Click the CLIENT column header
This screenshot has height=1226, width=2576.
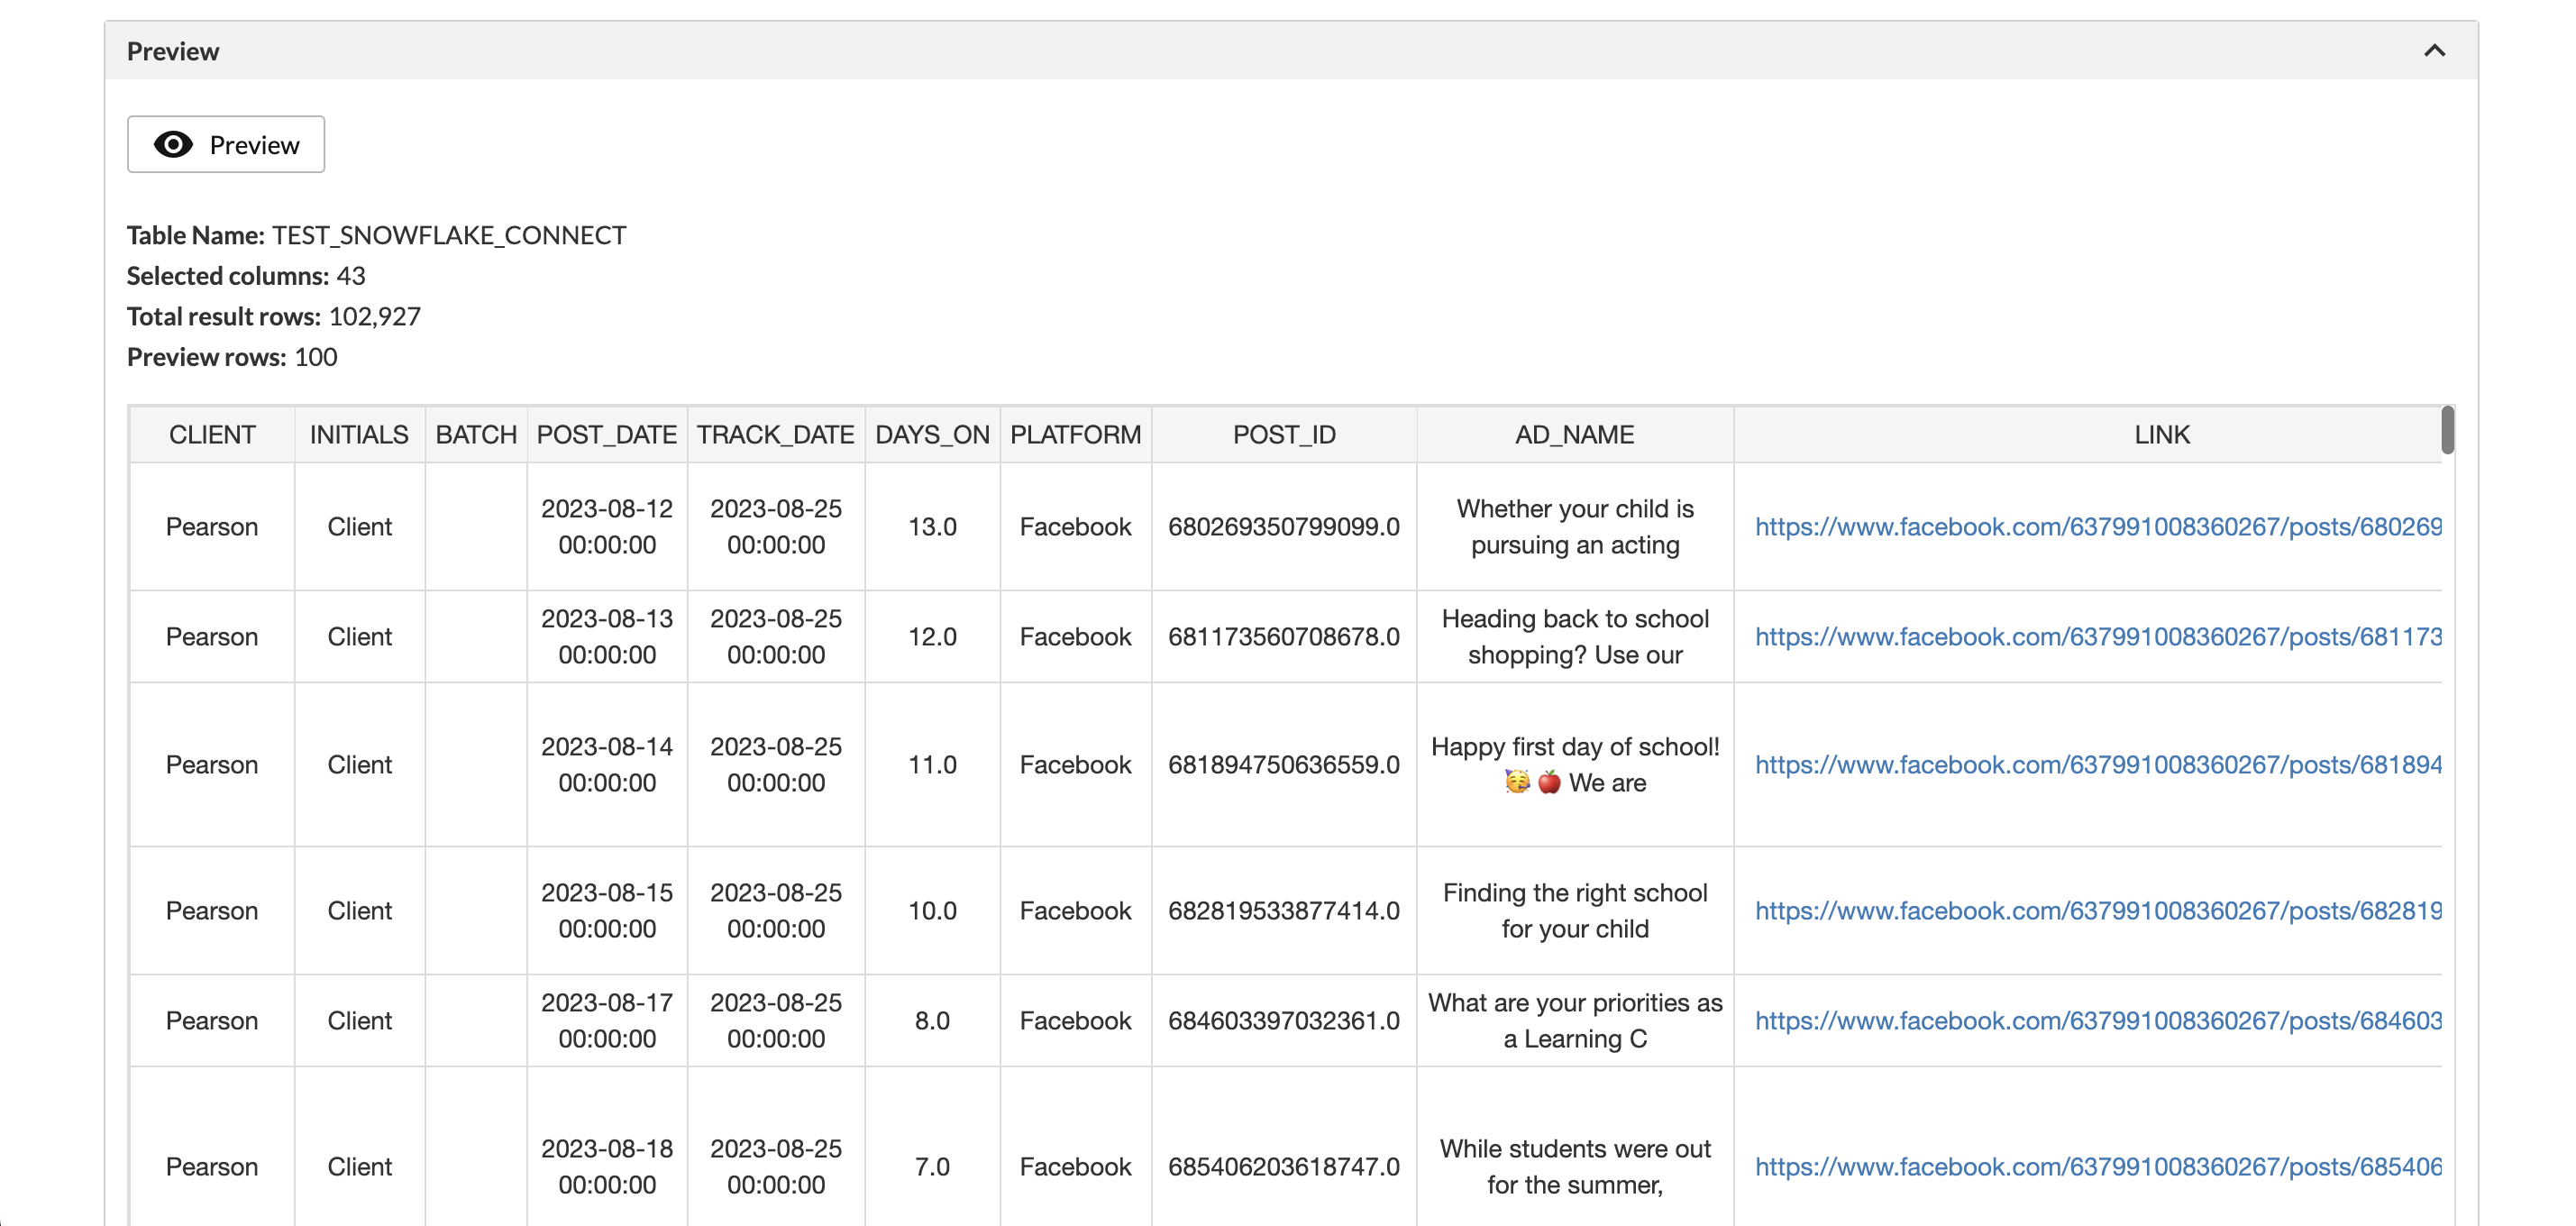tap(212, 435)
